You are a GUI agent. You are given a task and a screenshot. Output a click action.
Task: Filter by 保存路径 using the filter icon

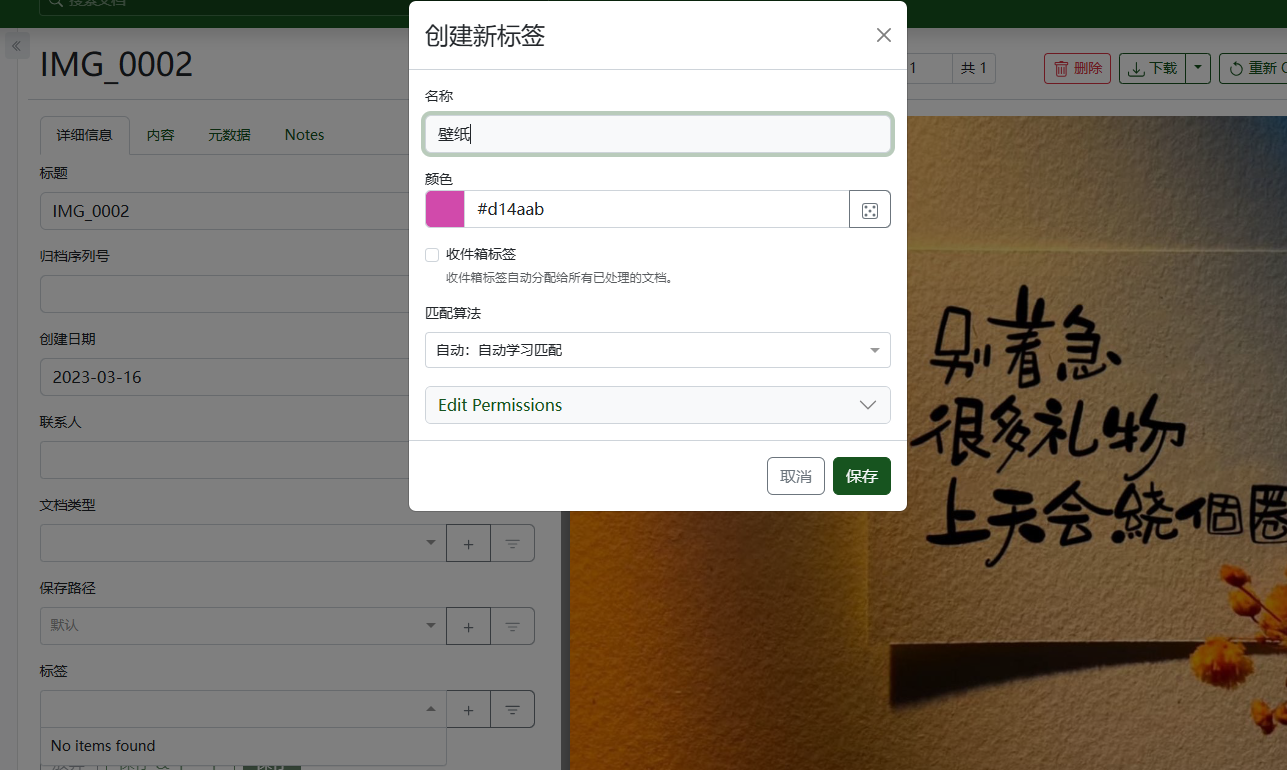pyautogui.click(x=512, y=626)
